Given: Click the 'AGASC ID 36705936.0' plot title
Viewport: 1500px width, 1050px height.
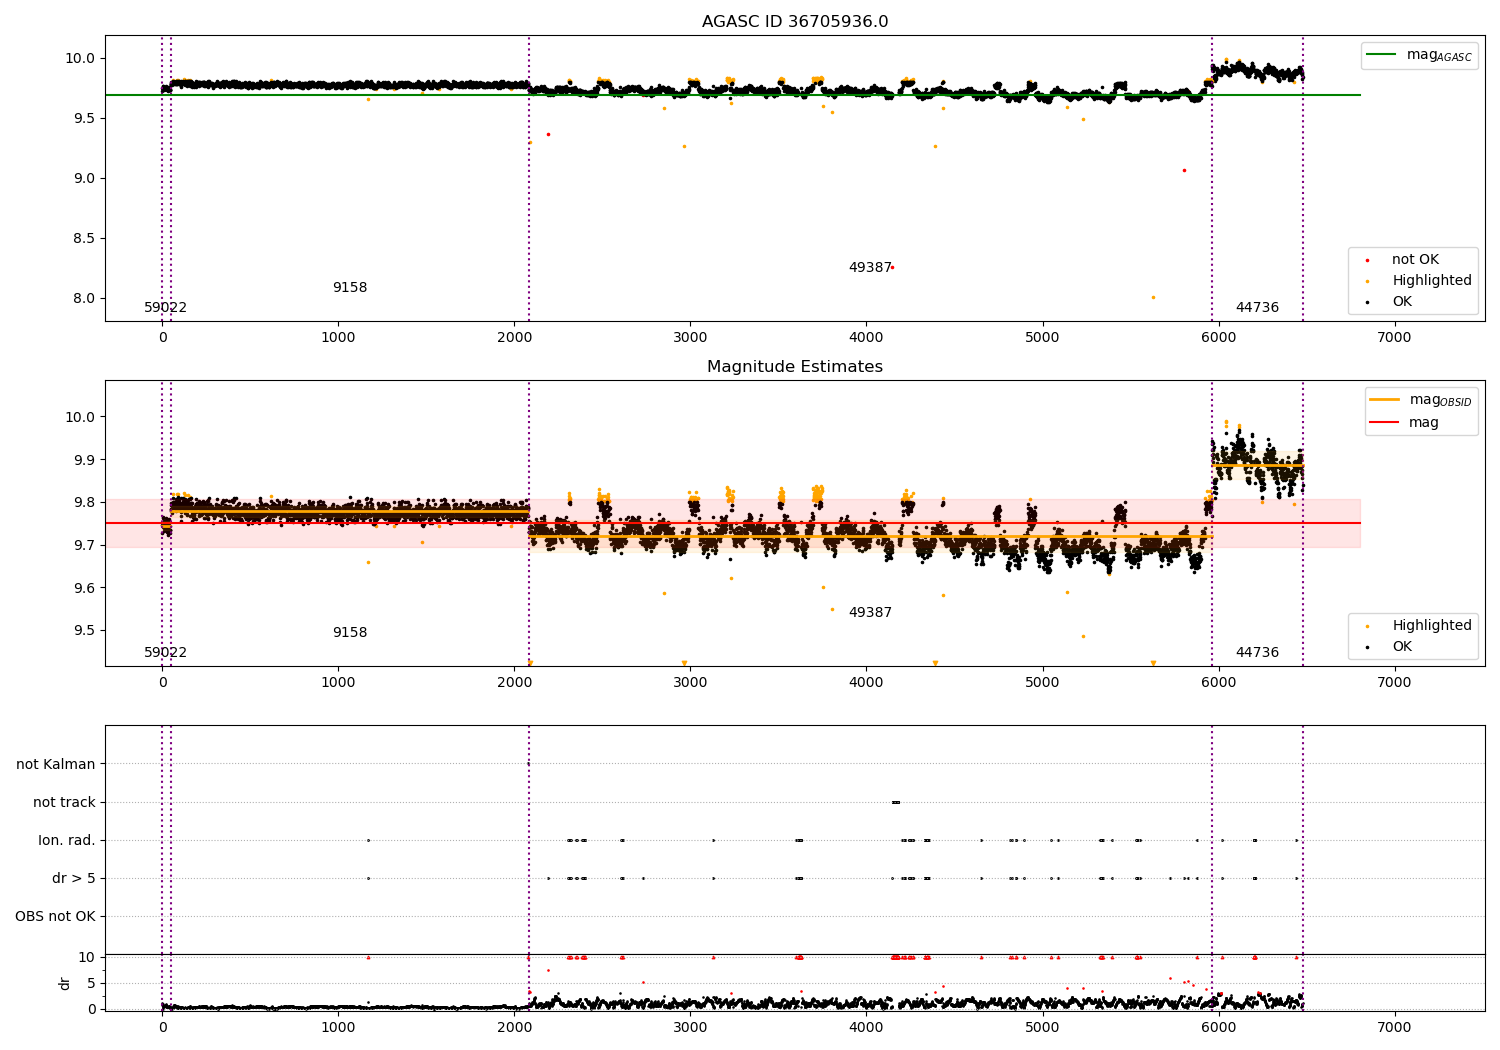Looking at the screenshot, I should [x=794, y=22].
